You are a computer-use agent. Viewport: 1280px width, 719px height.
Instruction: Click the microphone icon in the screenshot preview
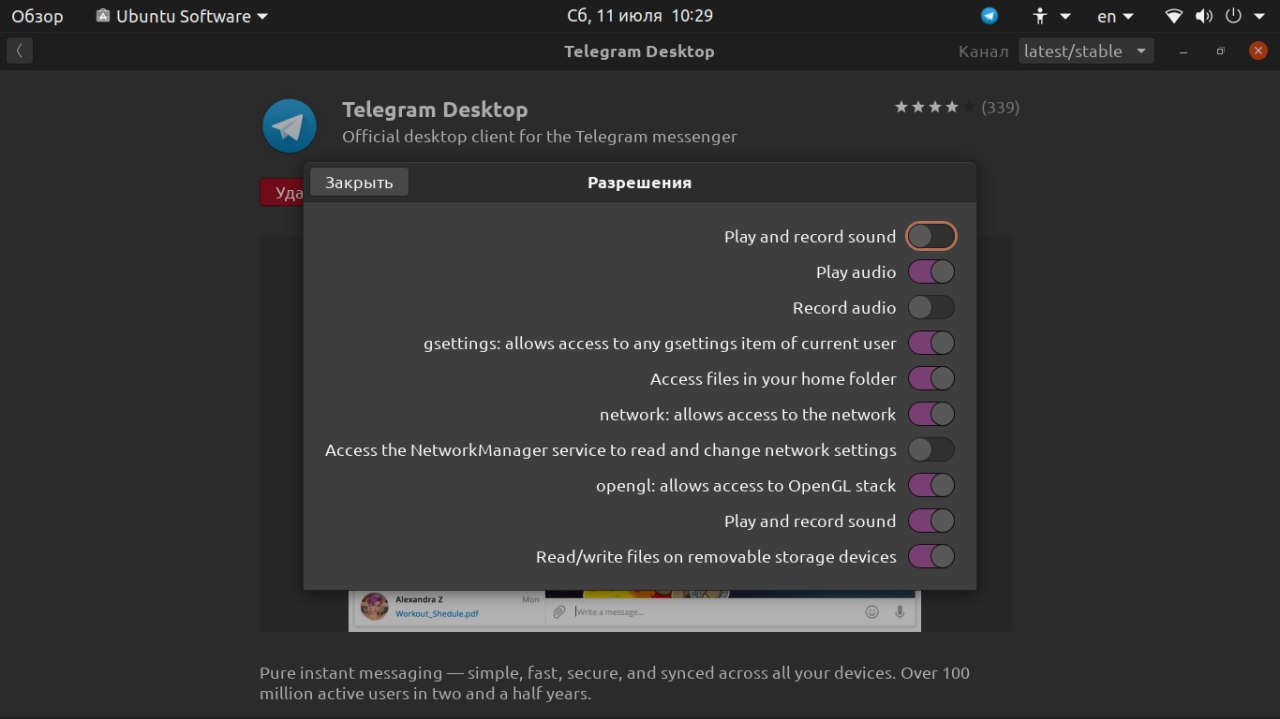pos(900,611)
